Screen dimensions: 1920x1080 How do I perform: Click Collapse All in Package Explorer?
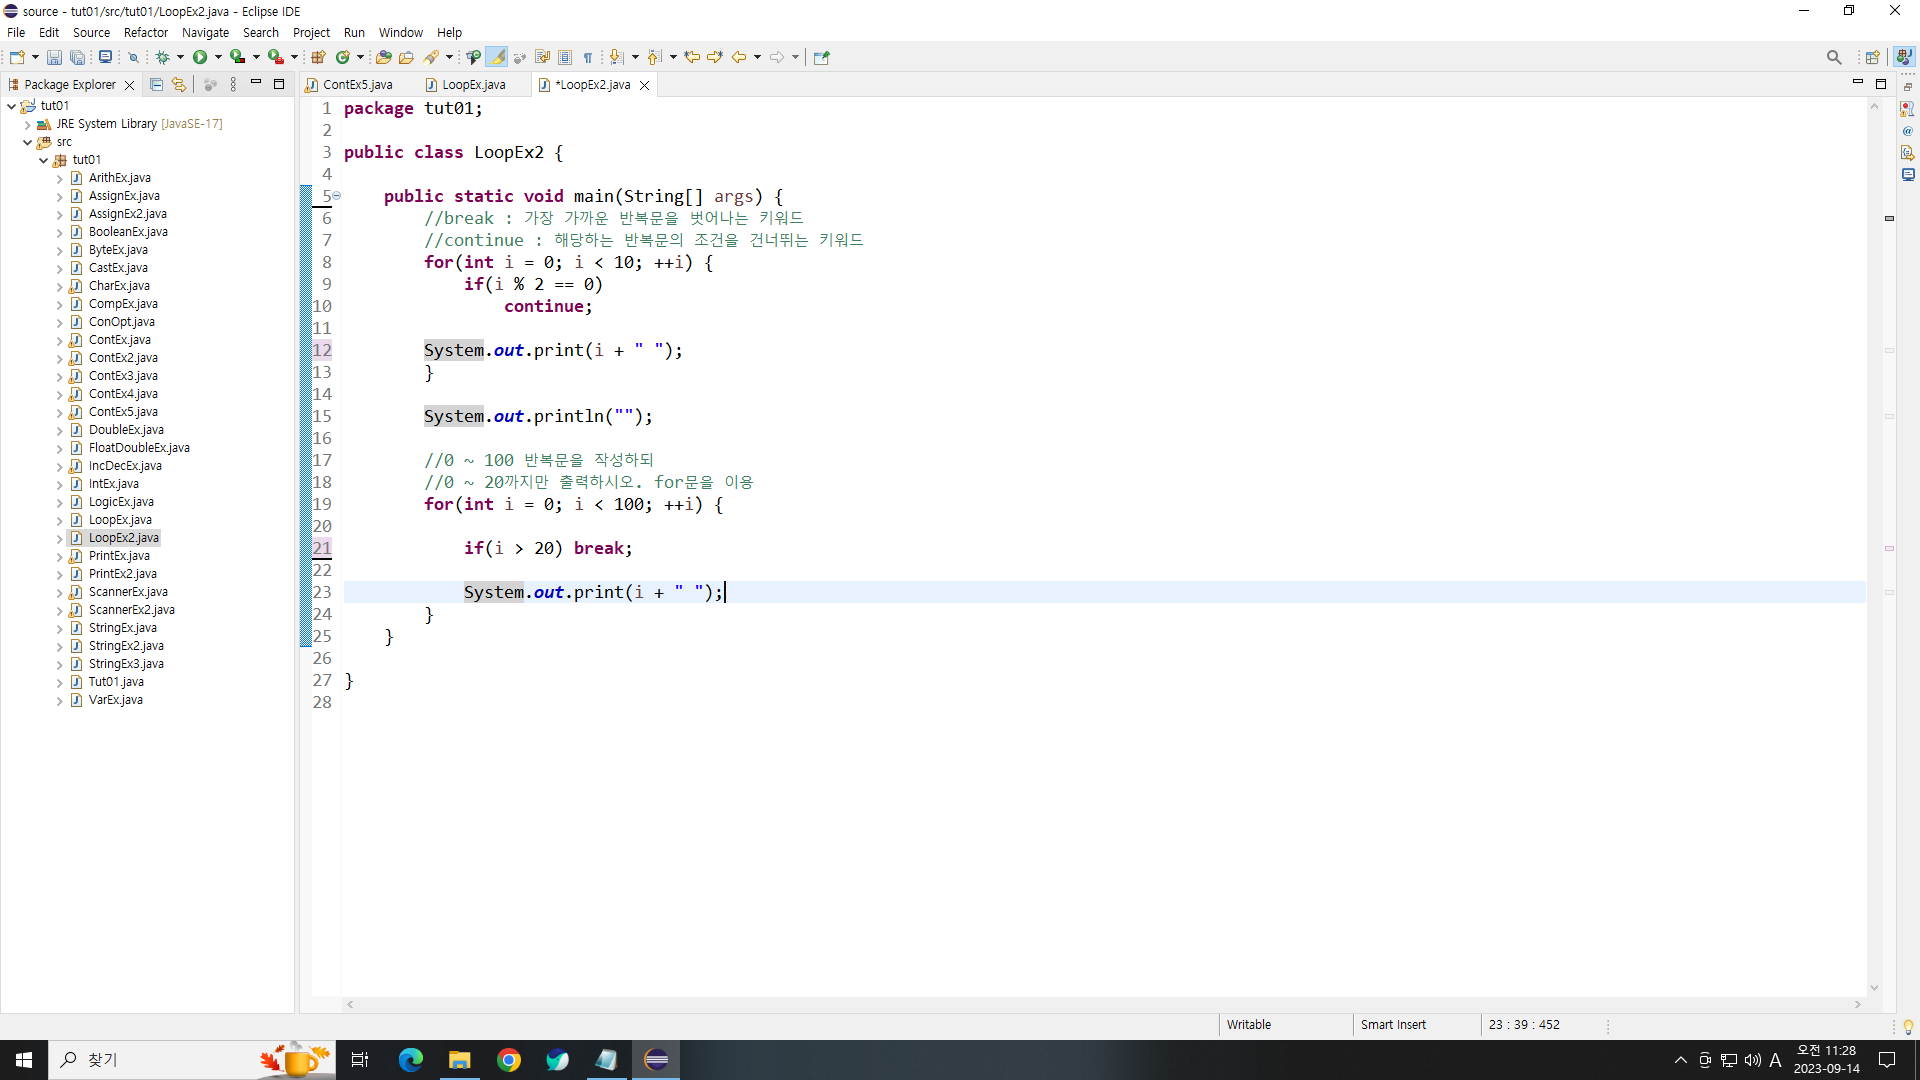click(156, 85)
